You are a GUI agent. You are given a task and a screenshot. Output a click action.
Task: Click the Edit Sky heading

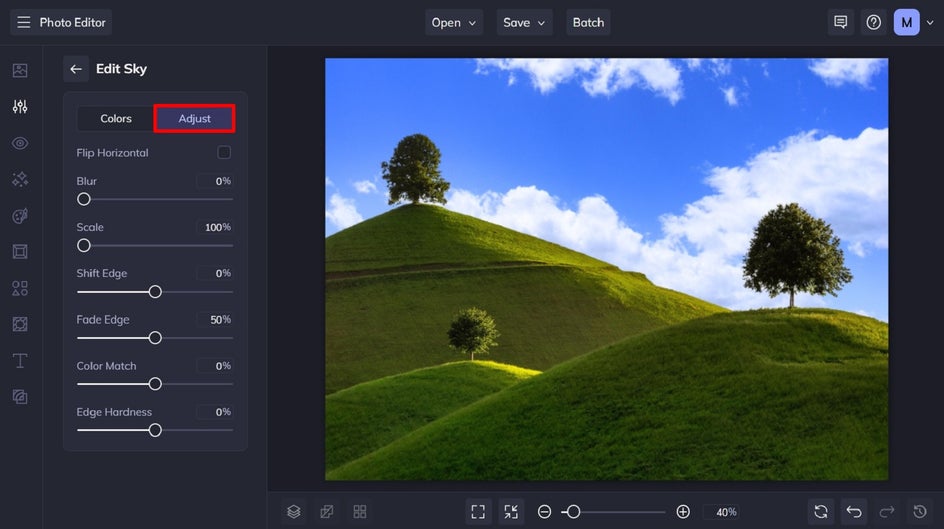[121, 69]
